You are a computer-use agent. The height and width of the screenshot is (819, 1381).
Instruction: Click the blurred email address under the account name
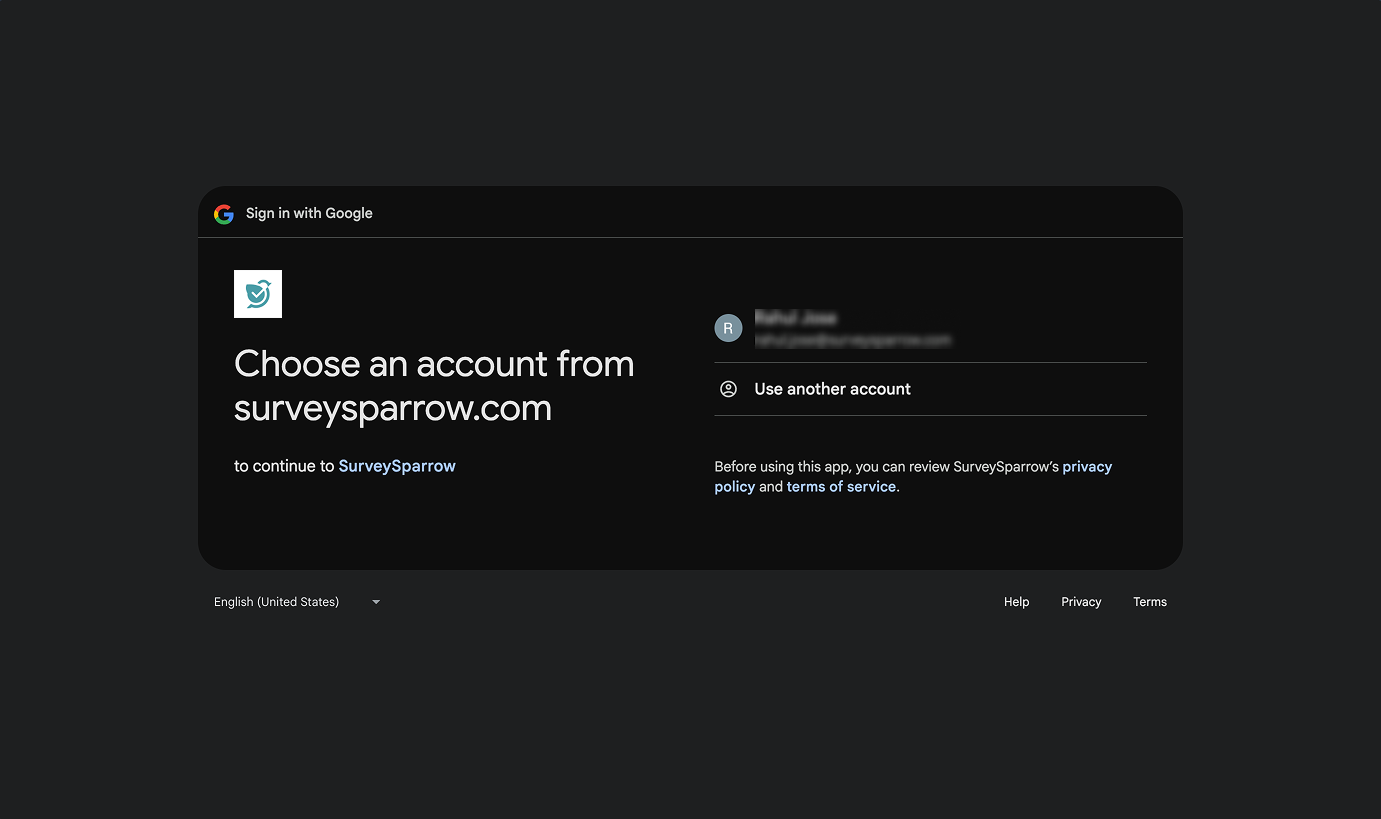click(x=852, y=341)
